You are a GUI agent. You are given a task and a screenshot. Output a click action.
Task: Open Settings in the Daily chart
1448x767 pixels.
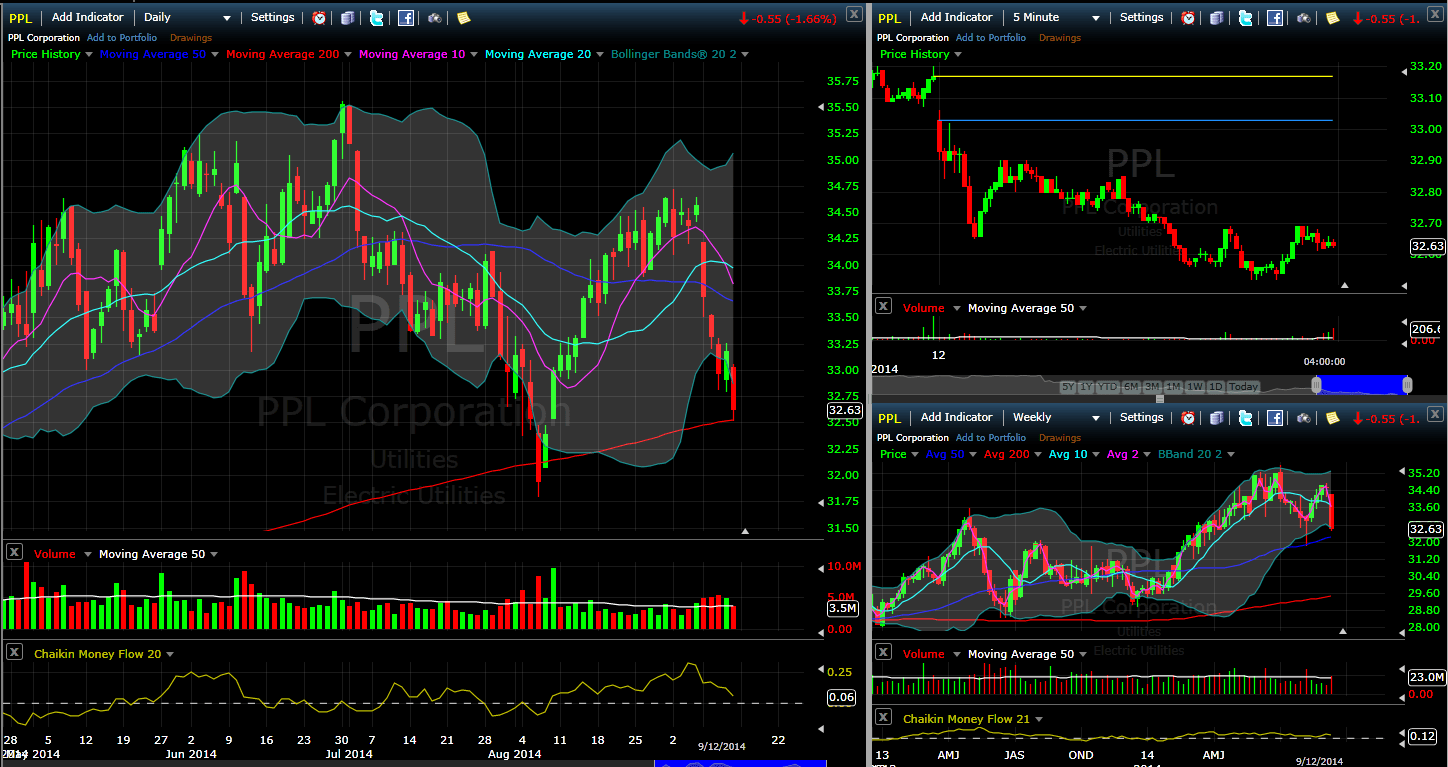coord(273,17)
